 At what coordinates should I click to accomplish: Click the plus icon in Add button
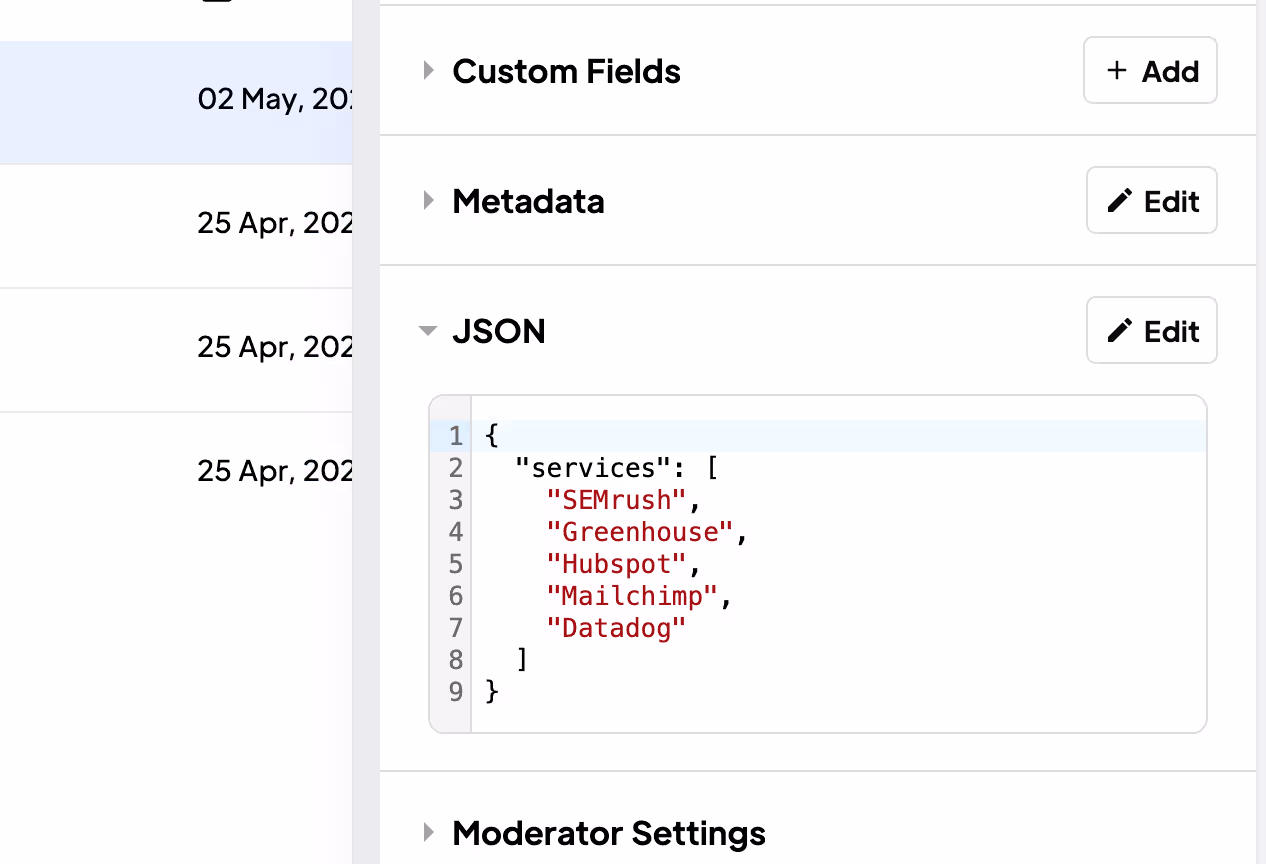tap(1116, 71)
